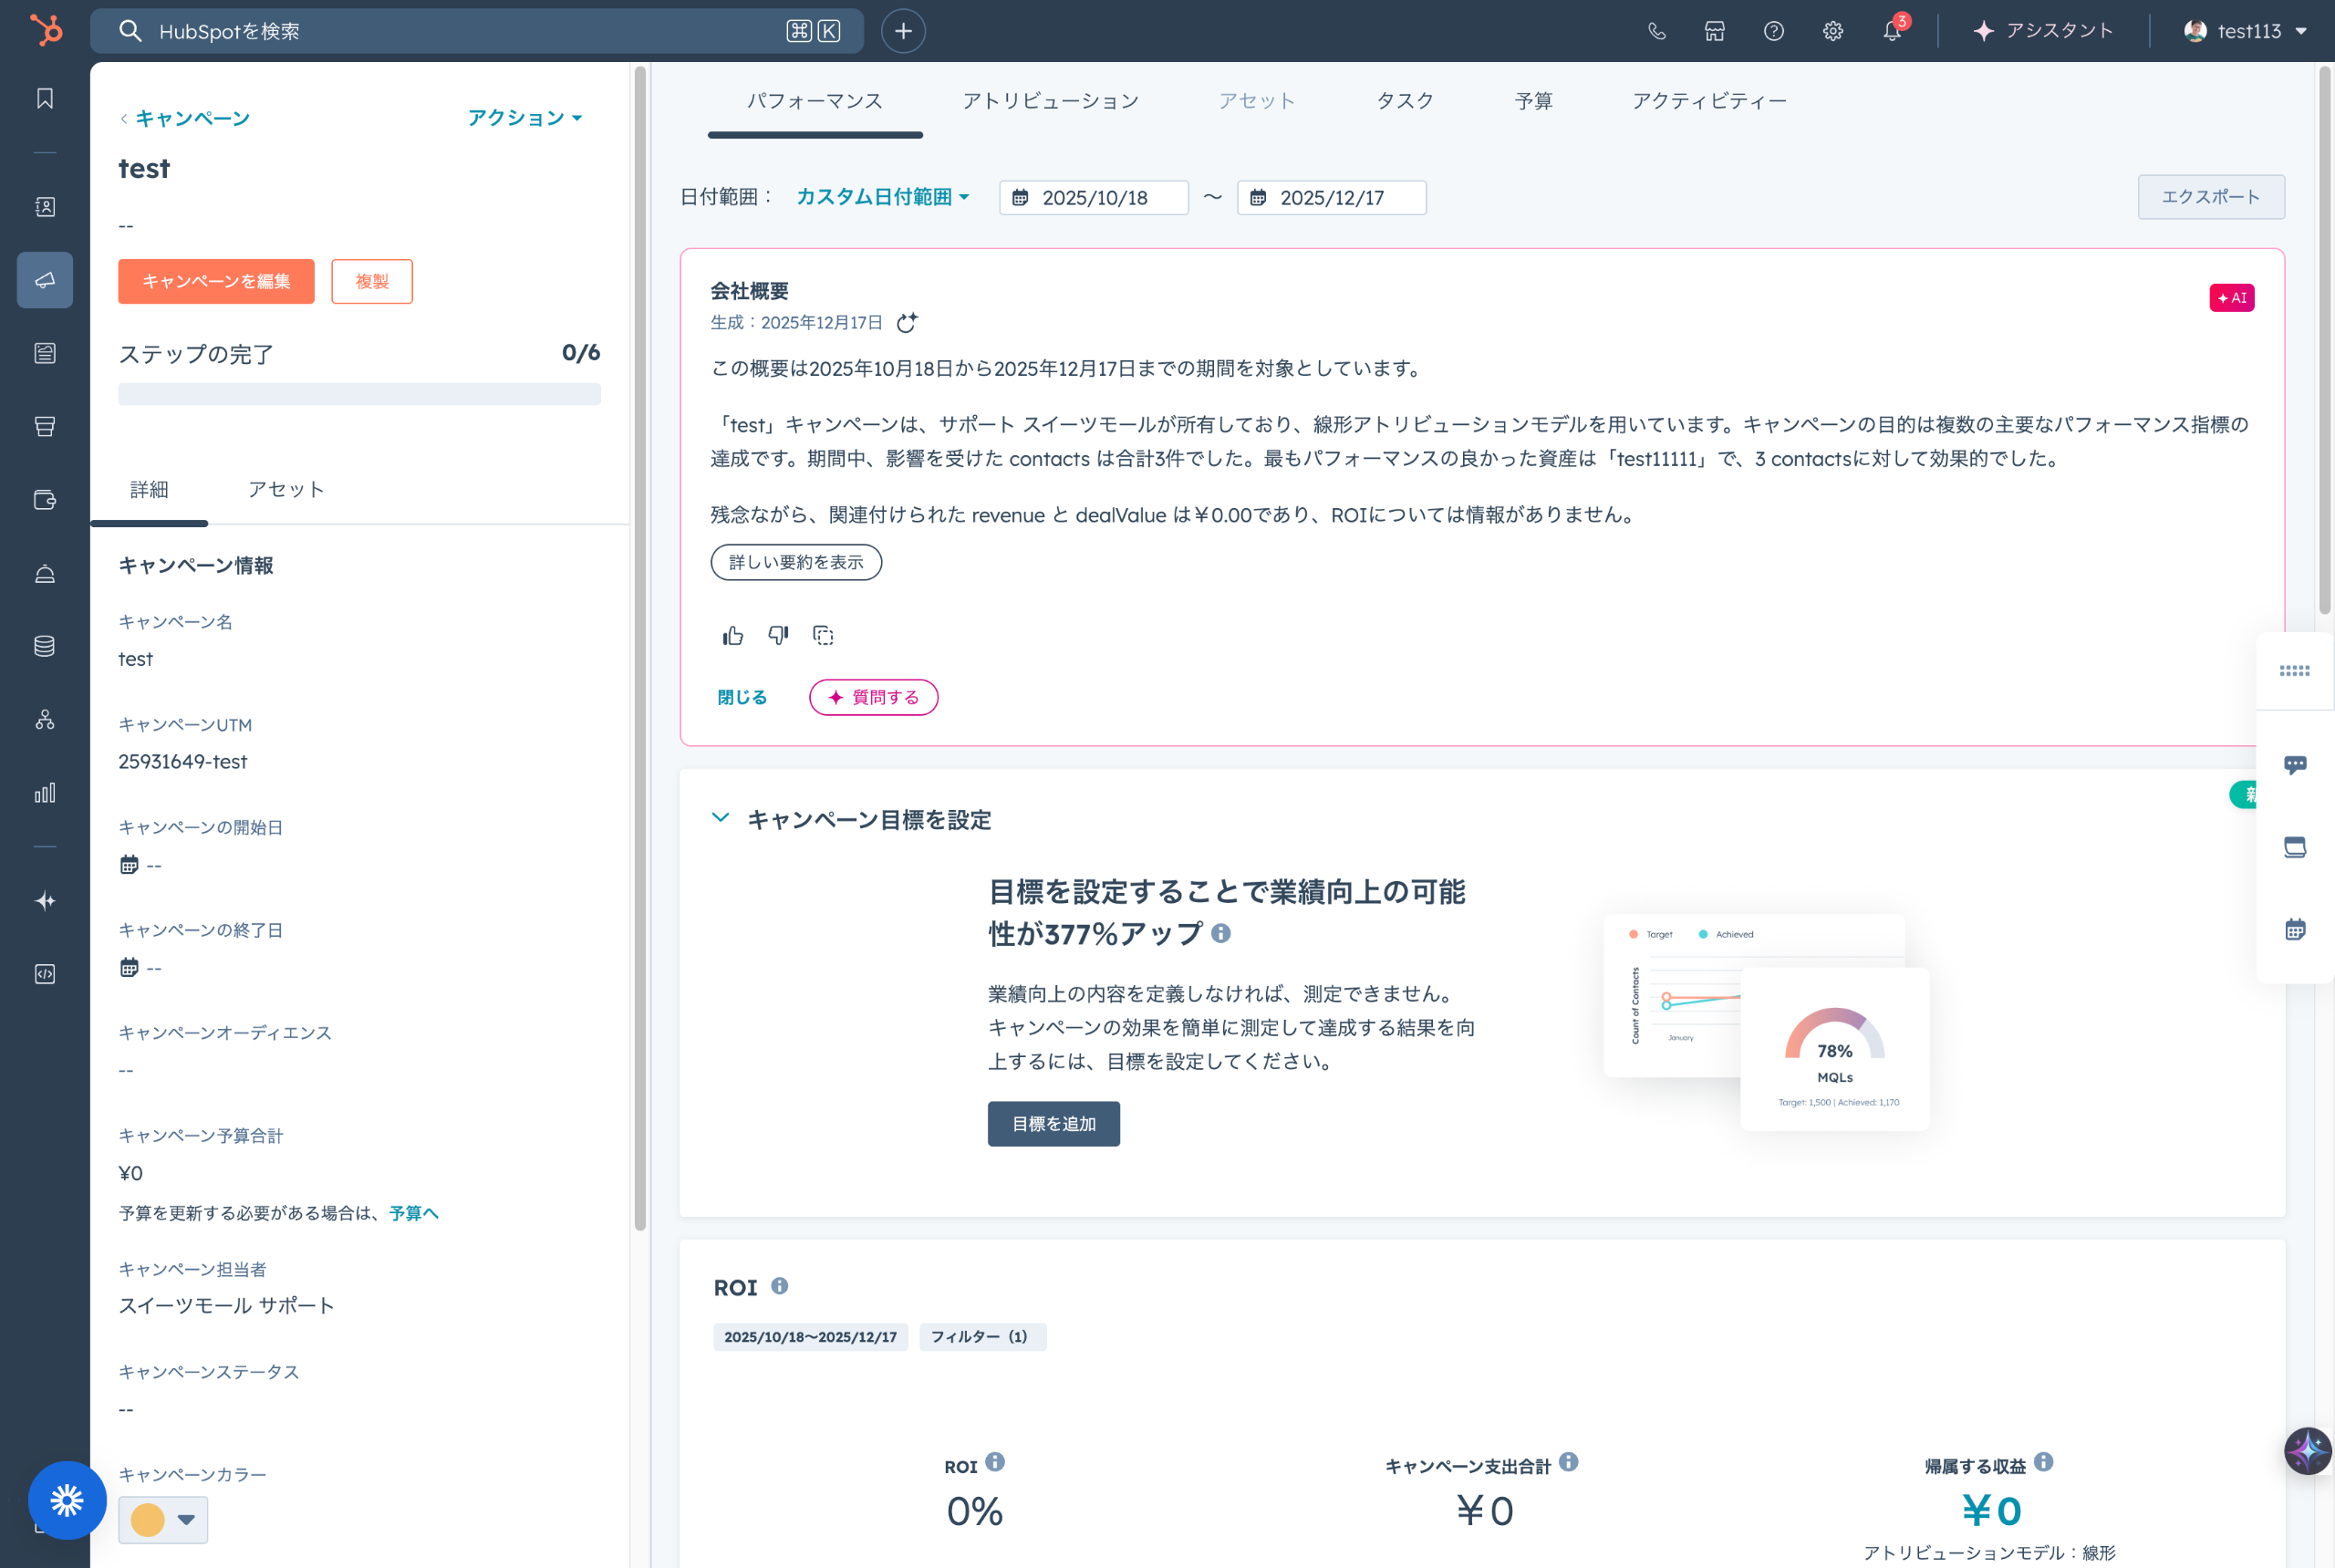Click the 目標を追加 button
This screenshot has width=2335, height=1568.
click(1053, 1124)
